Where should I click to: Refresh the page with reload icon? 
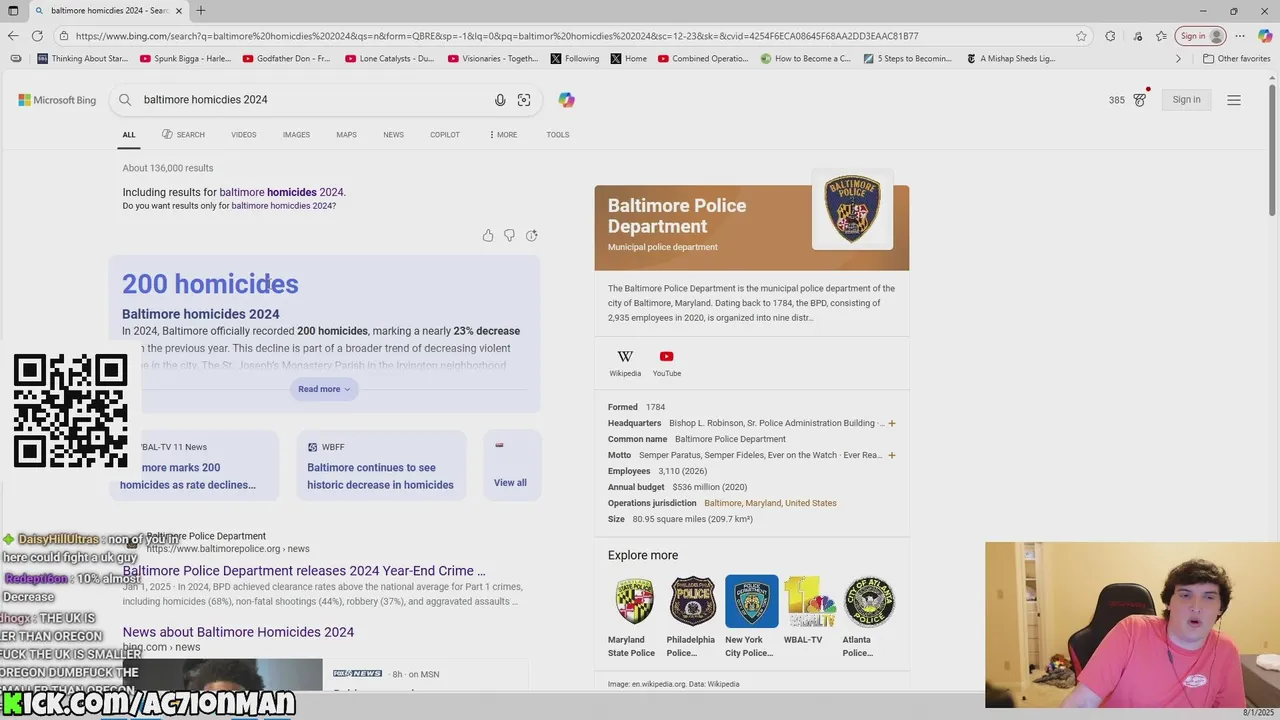coord(37,36)
